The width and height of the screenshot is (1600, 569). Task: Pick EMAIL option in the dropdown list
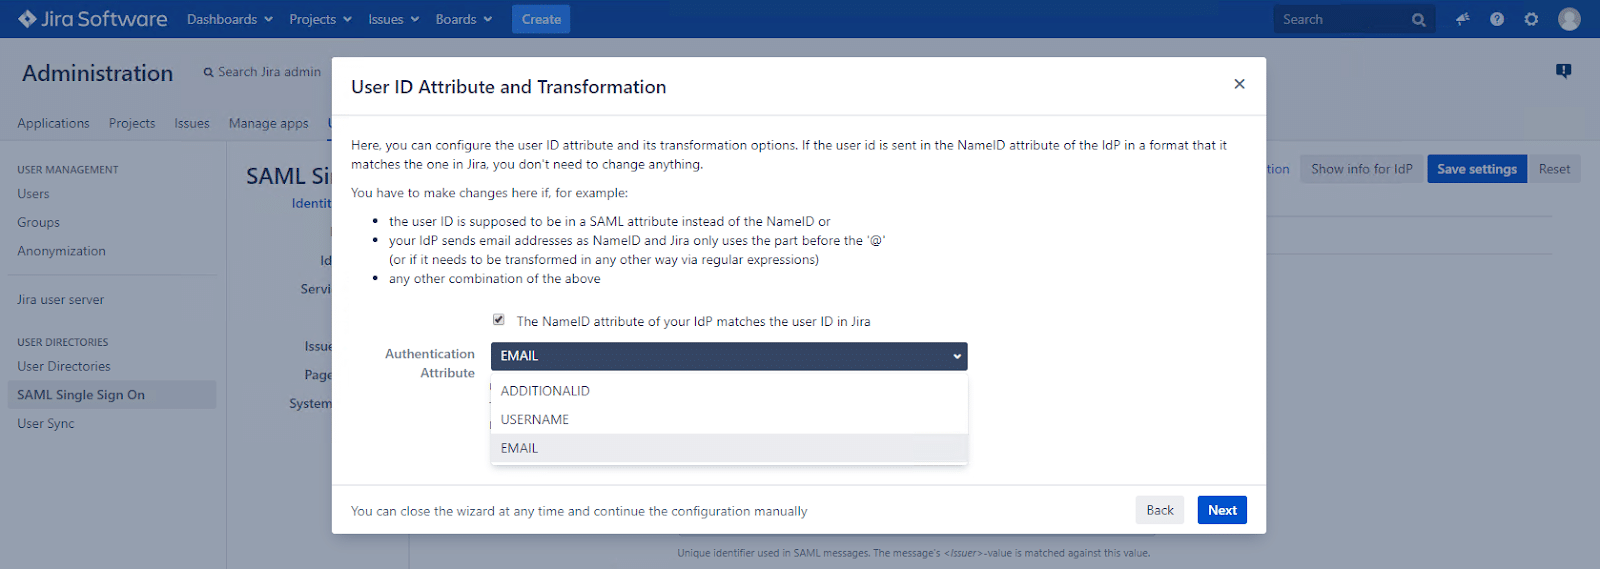point(520,448)
